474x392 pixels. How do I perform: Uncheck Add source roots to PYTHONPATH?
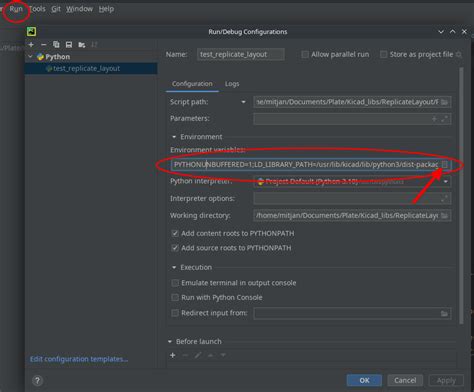175,248
